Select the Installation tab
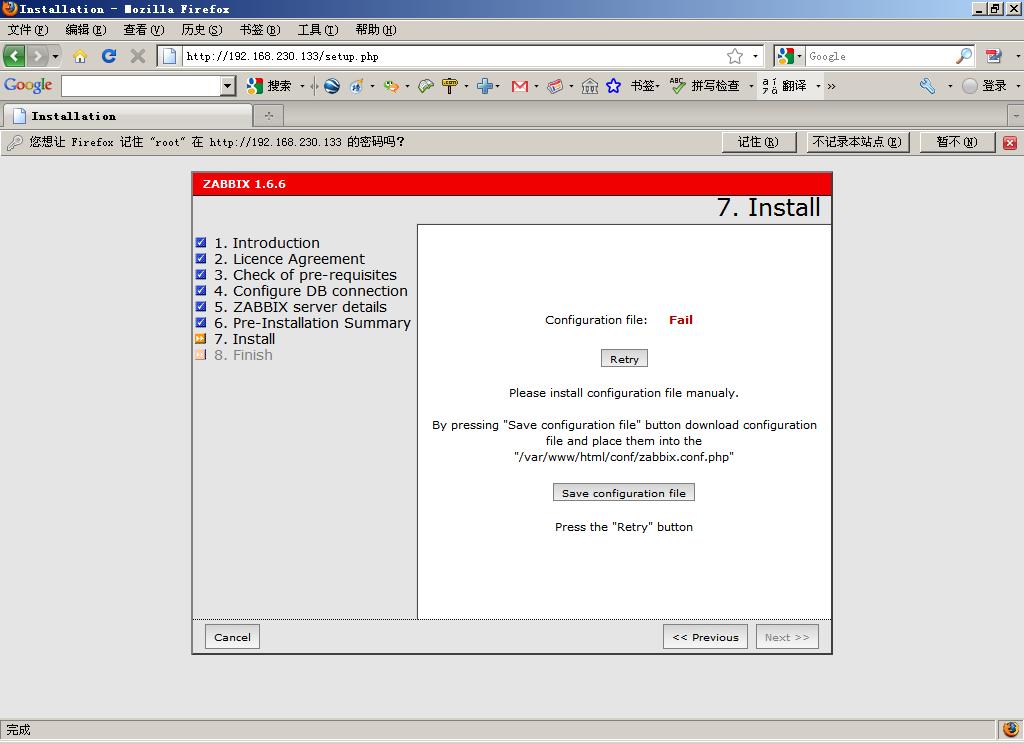1024x744 pixels. click(x=128, y=116)
